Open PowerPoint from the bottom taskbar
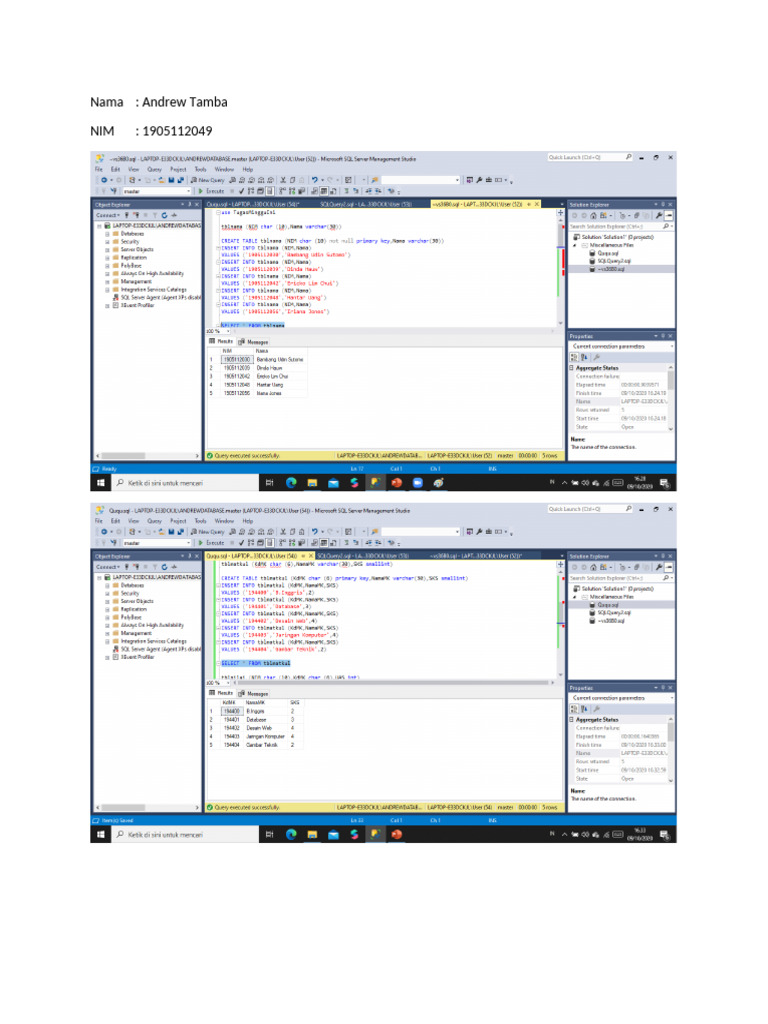768x1024 pixels. [396, 835]
